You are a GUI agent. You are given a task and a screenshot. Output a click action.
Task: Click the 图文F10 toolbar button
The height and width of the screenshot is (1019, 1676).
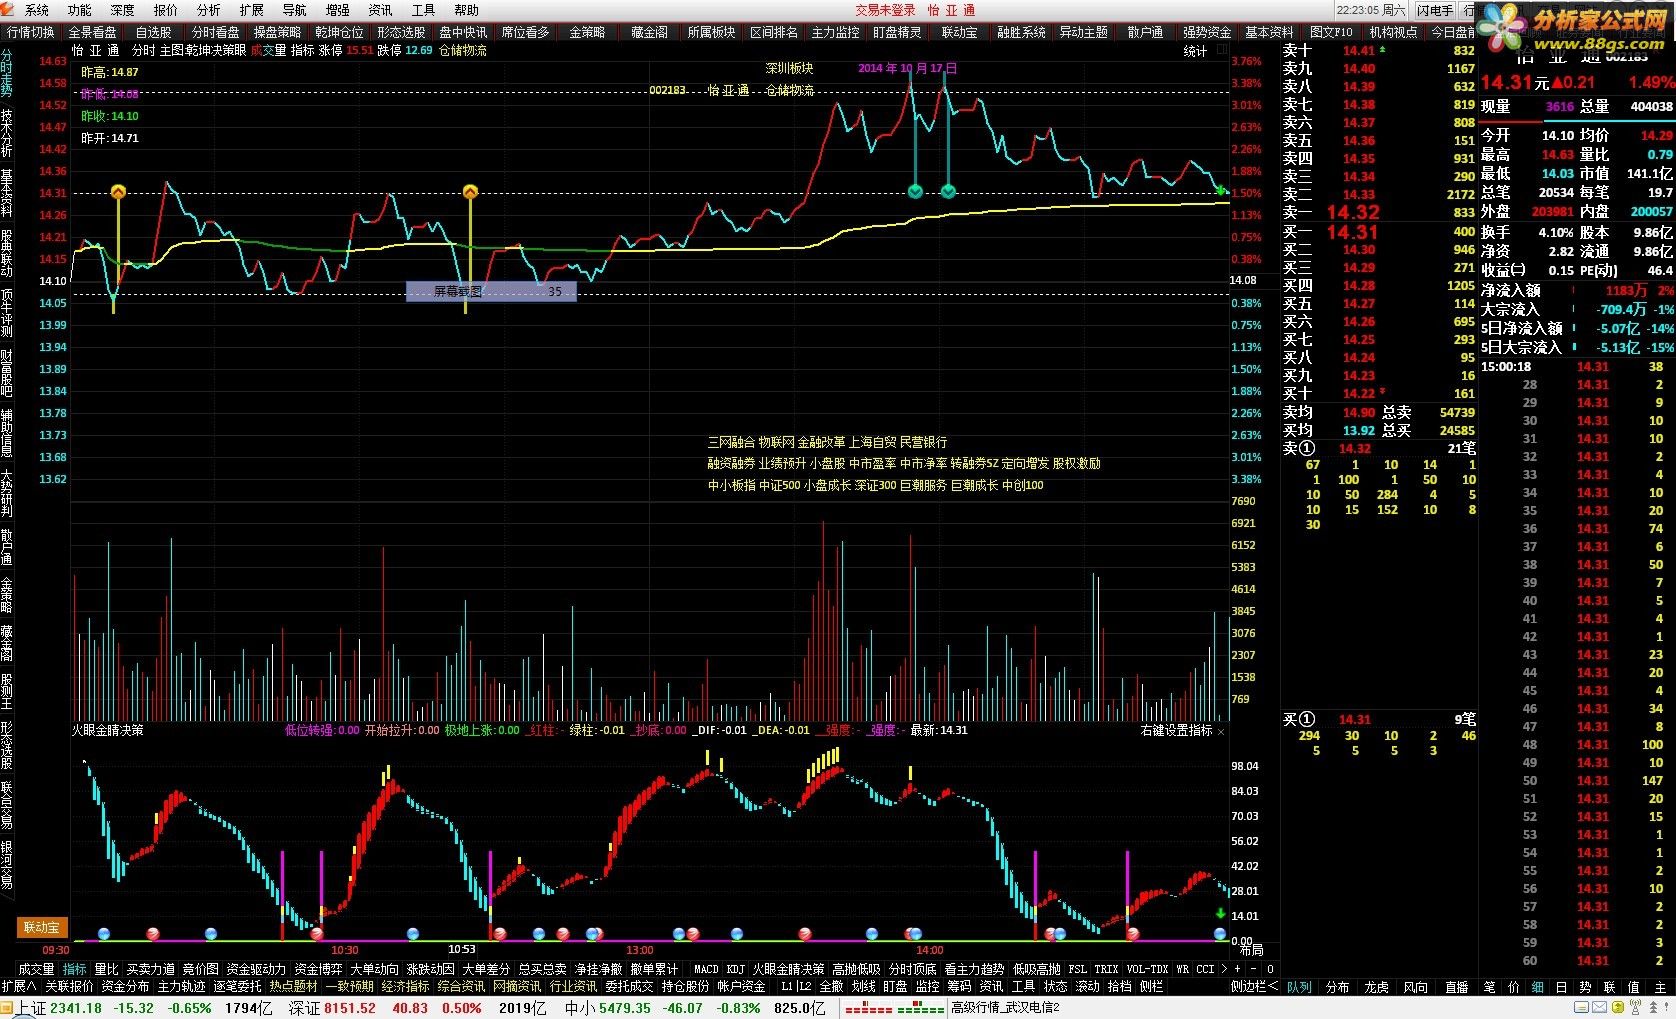[x=1330, y=32]
